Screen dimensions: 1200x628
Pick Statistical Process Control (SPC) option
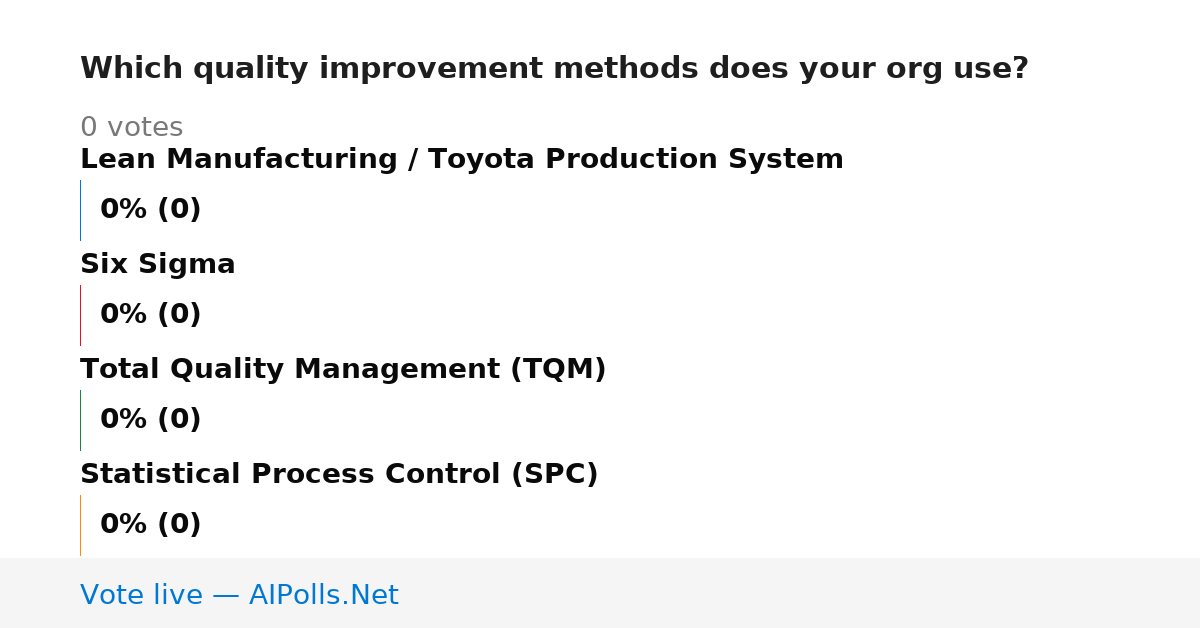[x=339, y=474]
